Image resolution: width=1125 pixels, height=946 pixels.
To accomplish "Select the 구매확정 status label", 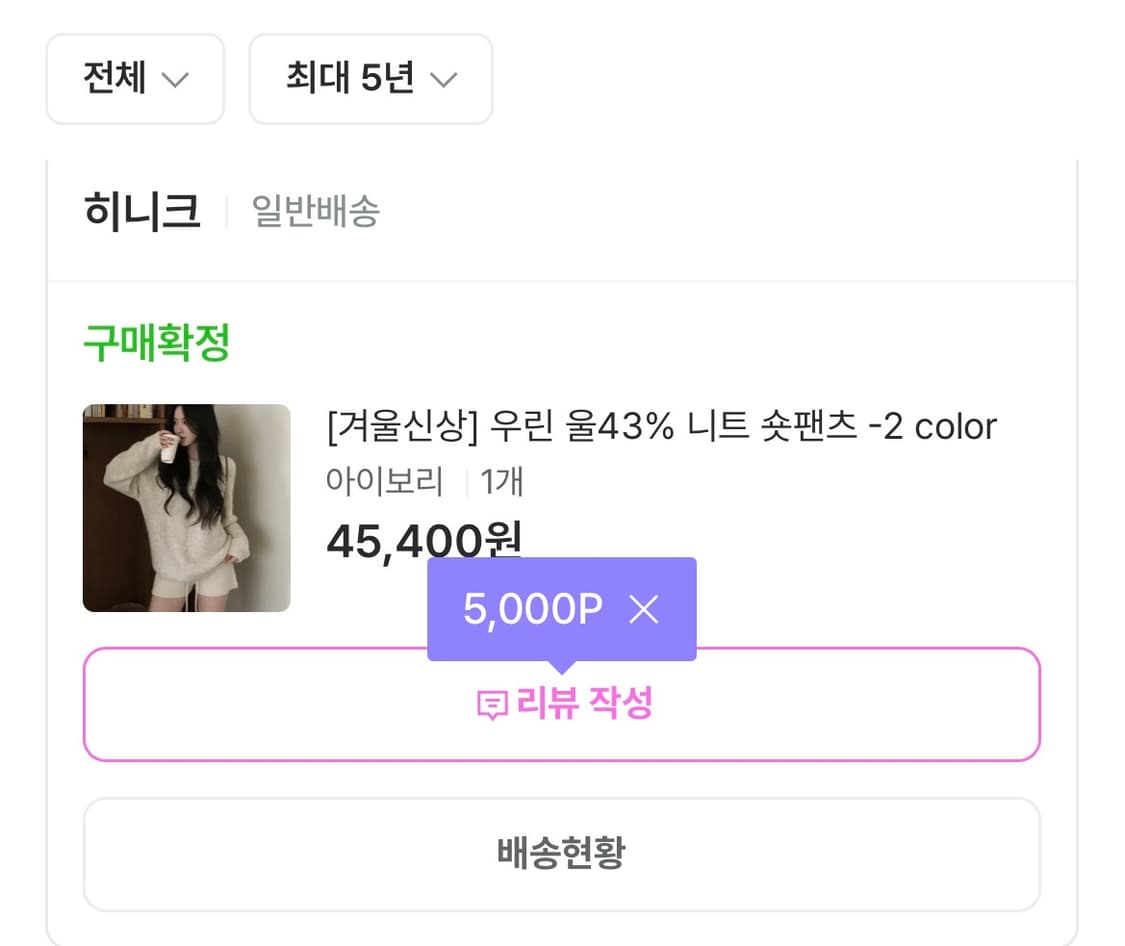I will pos(155,343).
